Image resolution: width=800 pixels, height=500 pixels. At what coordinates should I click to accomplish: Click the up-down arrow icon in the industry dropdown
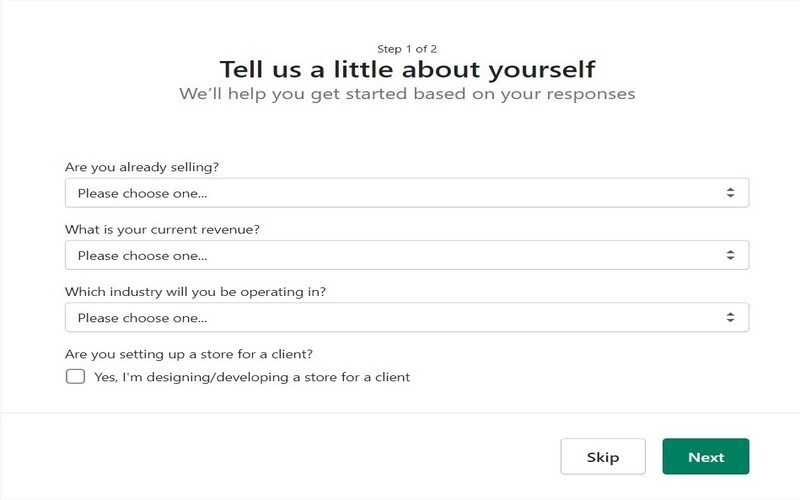click(x=730, y=317)
